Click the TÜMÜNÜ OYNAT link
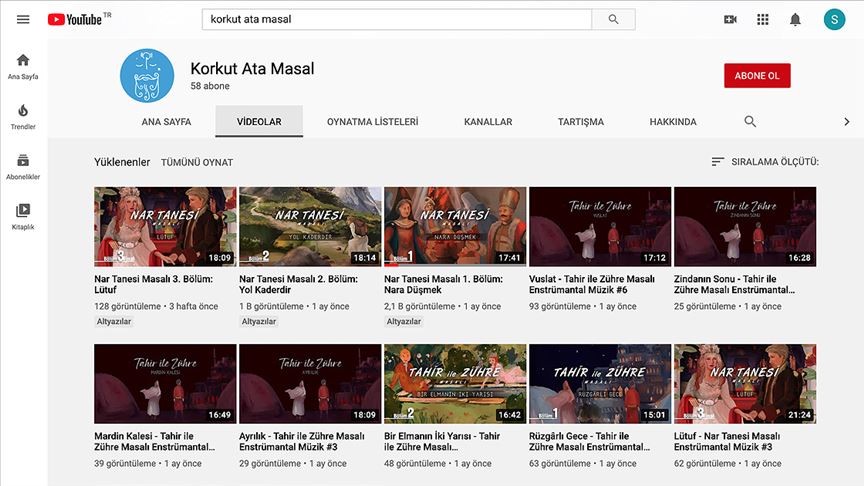The height and width of the screenshot is (486, 864). (x=197, y=162)
